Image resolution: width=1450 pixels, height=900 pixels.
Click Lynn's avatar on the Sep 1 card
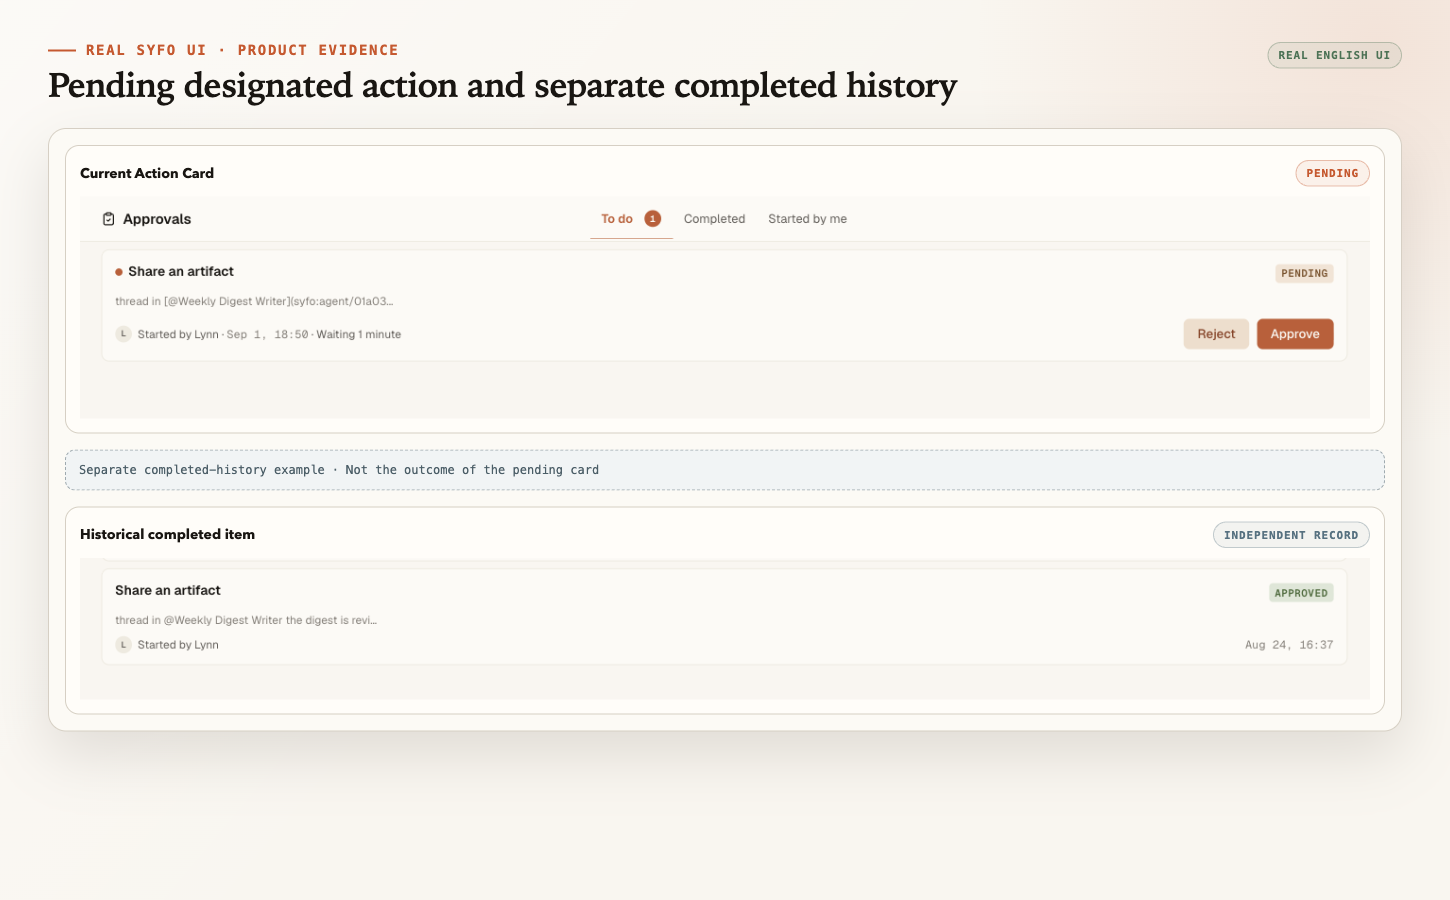pos(123,334)
